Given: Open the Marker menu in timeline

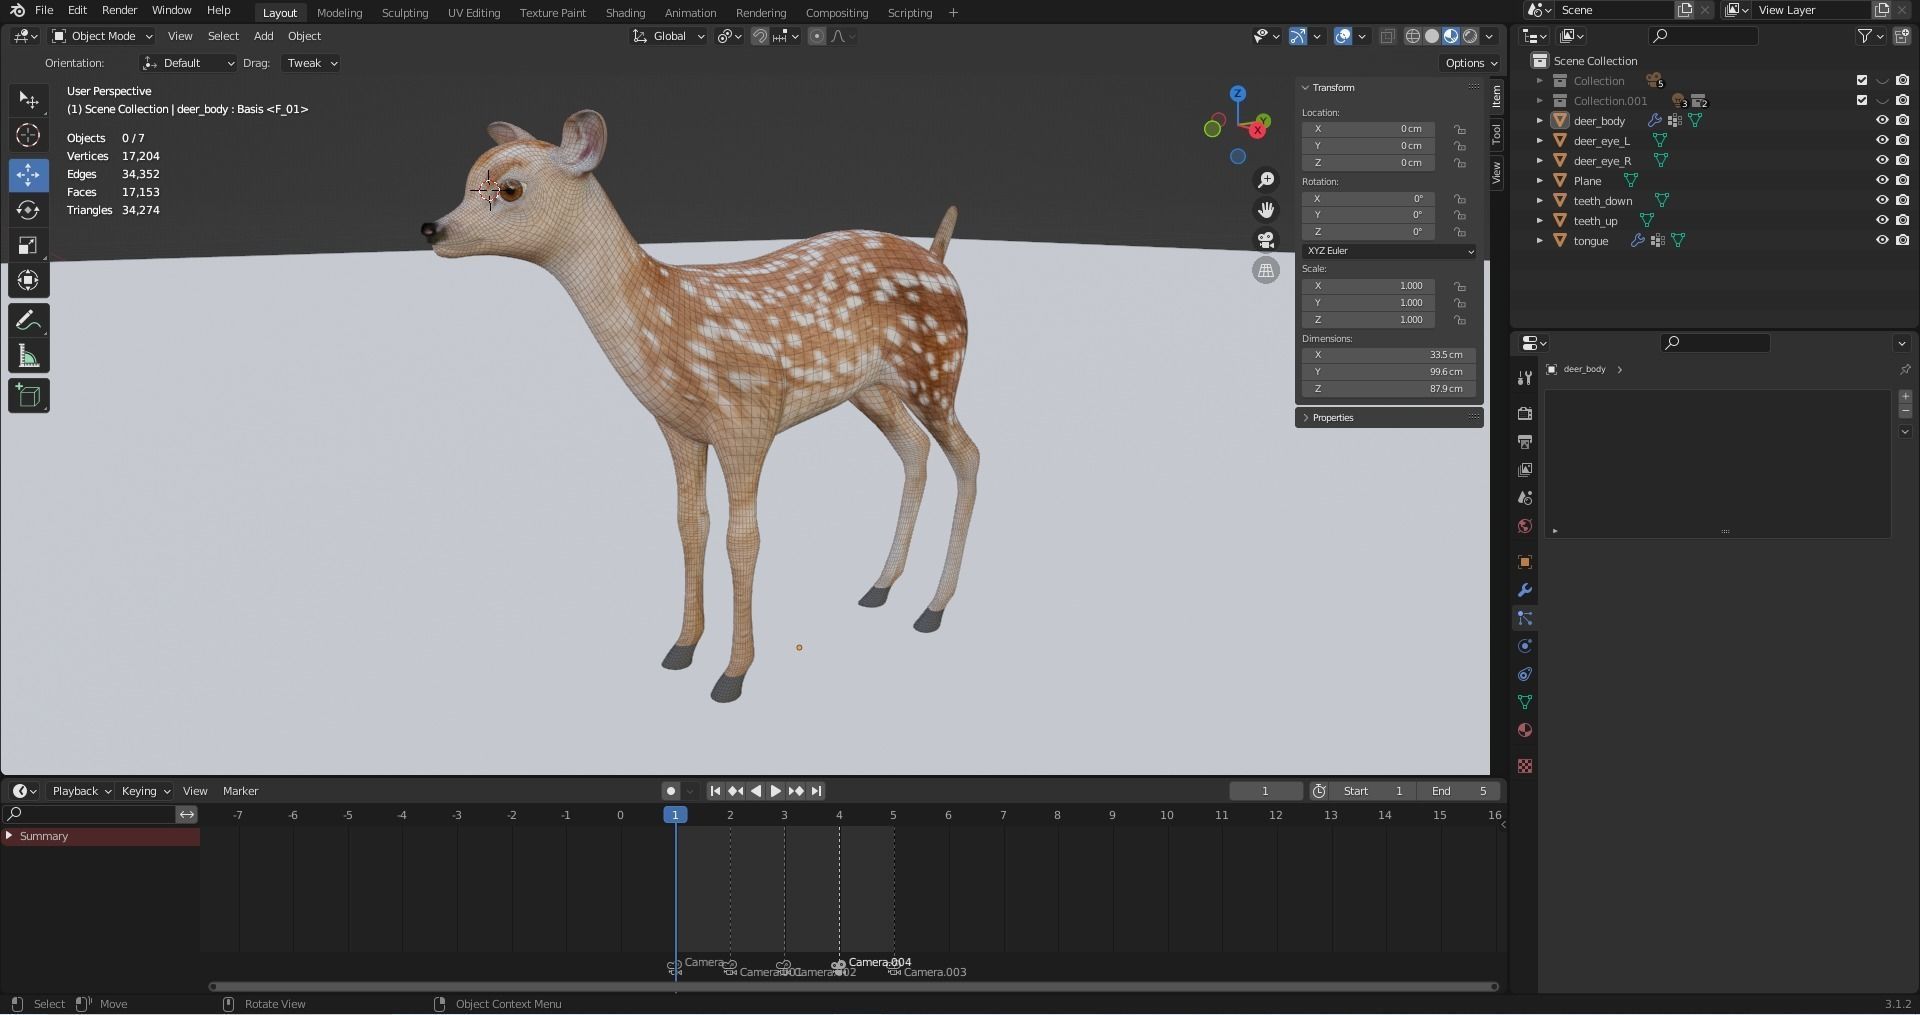Looking at the screenshot, I should pyautogui.click(x=240, y=791).
